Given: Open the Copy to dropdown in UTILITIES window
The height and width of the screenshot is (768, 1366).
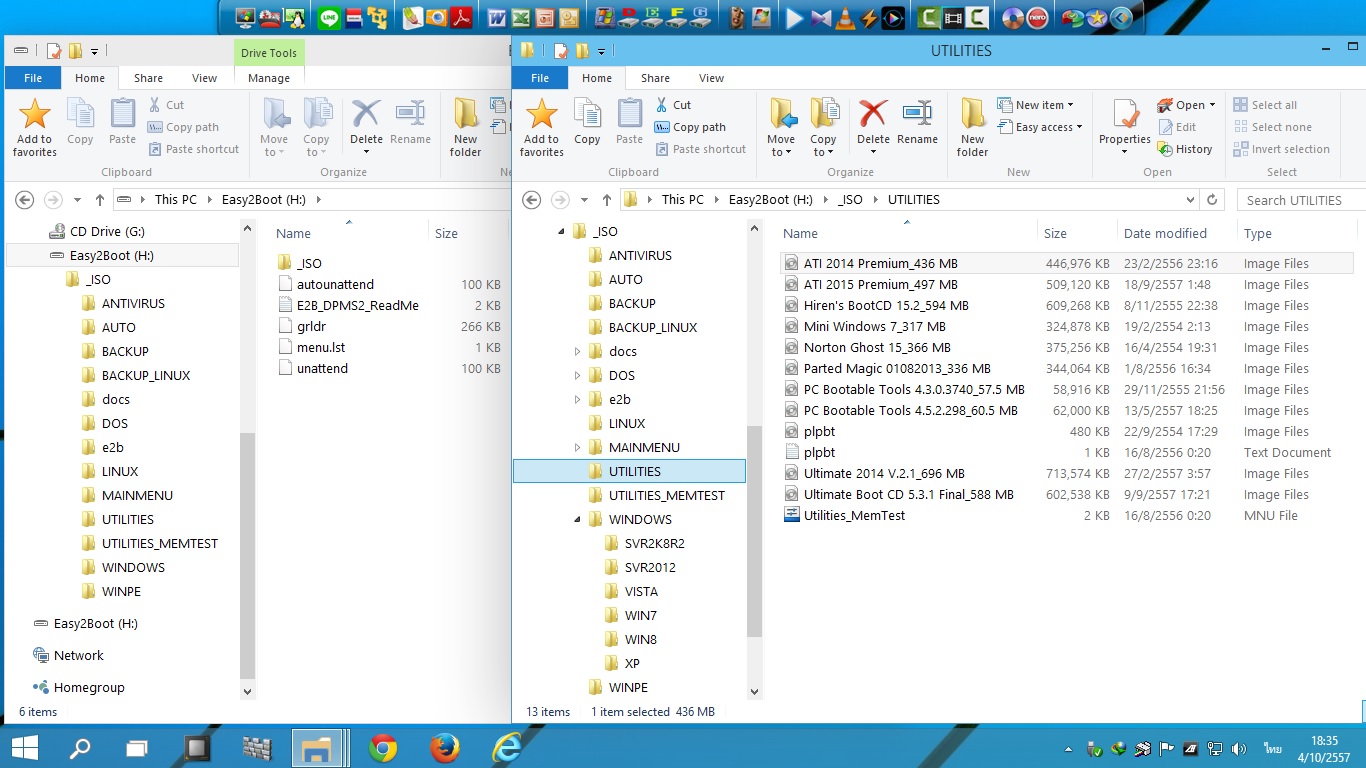Looking at the screenshot, I should [823, 127].
